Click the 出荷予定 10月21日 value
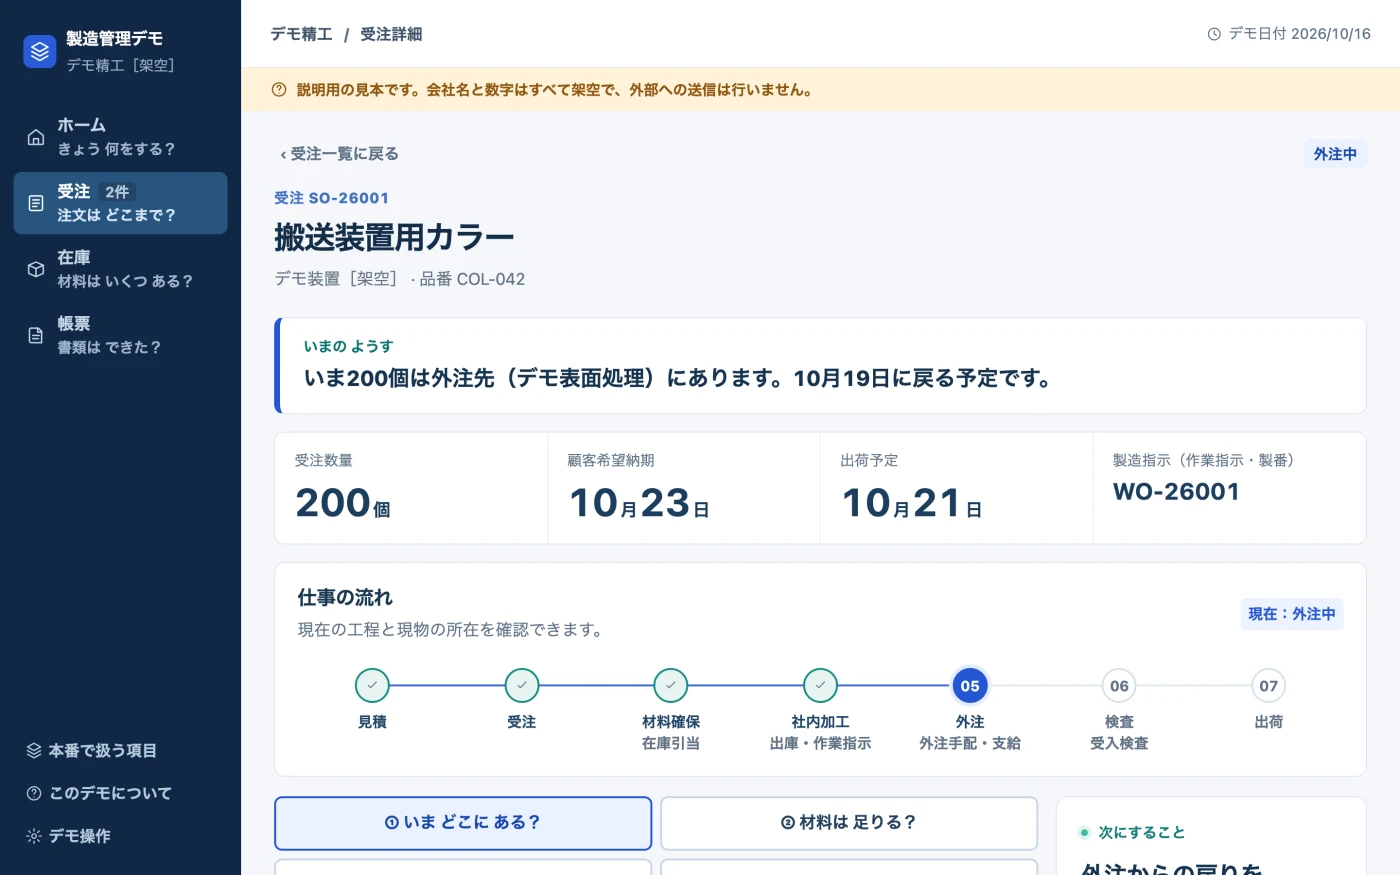 (x=912, y=503)
